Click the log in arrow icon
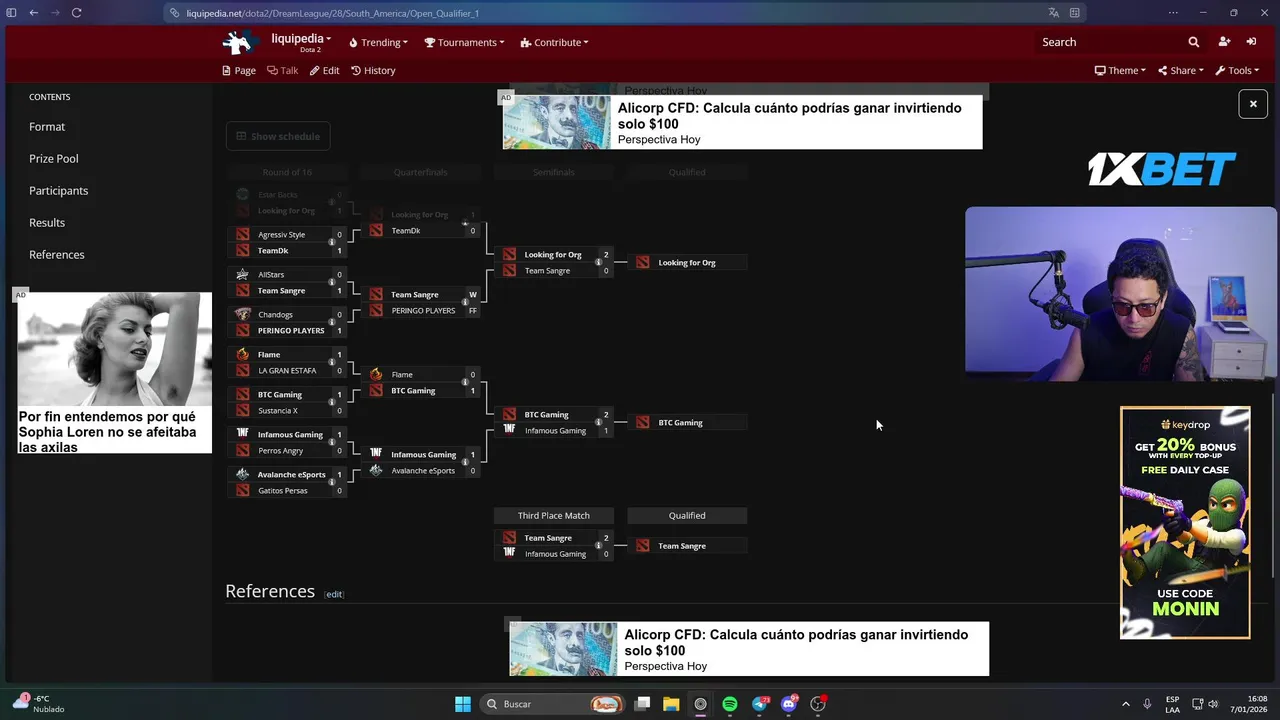This screenshot has width=1280, height=720. (x=1251, y=42)
